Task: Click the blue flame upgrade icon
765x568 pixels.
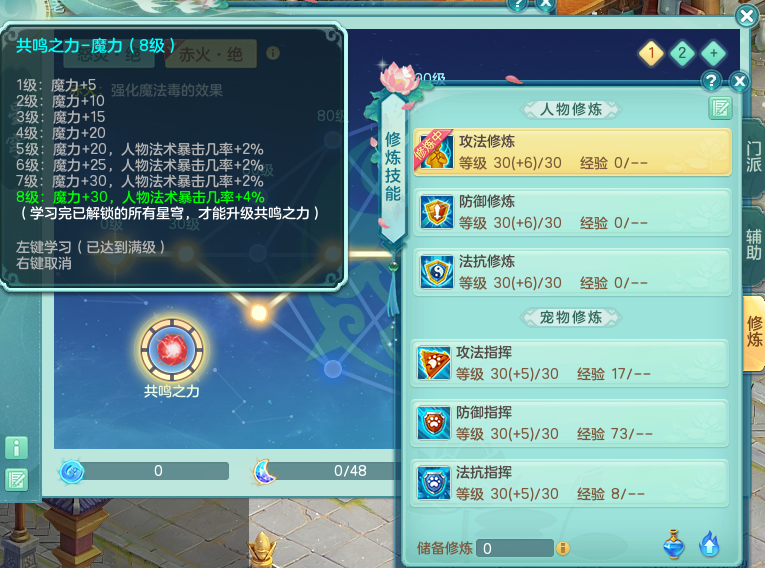Action: pyautogui.click(x=709, y=544)
